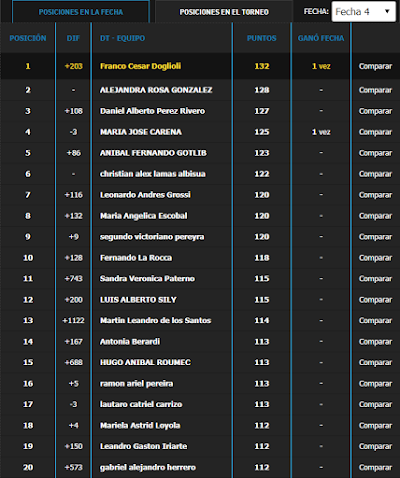Click the DIF column header
Image resolution: width=400 pixels, height=478 pixels.
click(x=73, y=38)
